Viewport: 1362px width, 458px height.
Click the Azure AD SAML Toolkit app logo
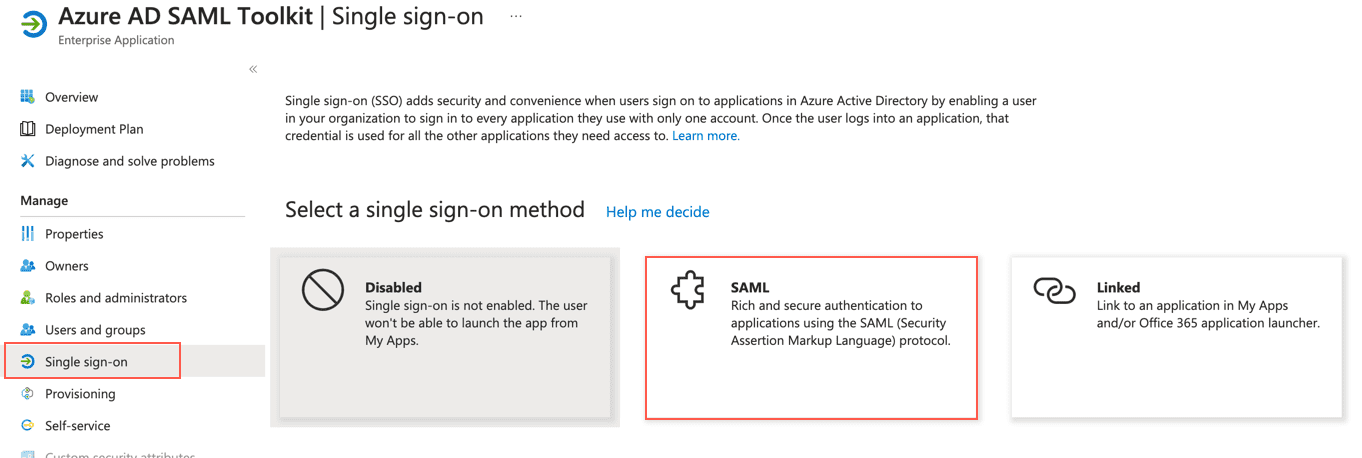[x=33, y=25]
